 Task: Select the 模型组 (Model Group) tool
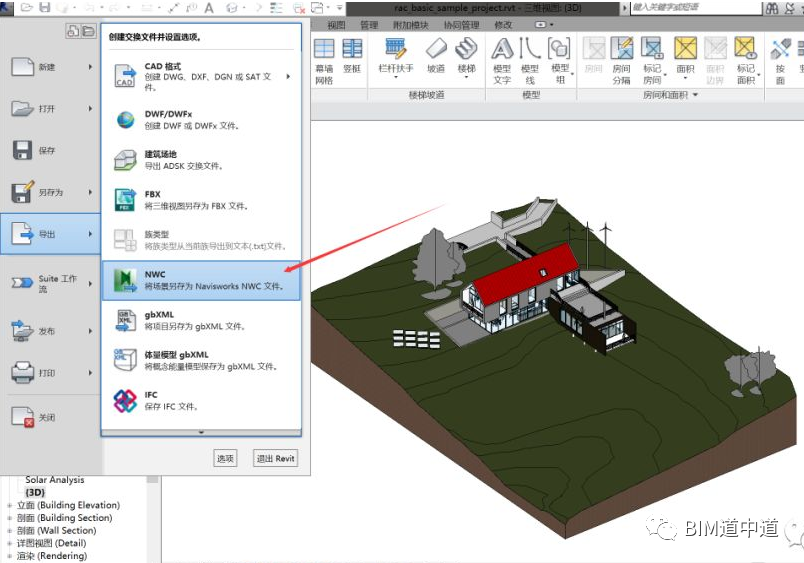[x=560, y=61]
